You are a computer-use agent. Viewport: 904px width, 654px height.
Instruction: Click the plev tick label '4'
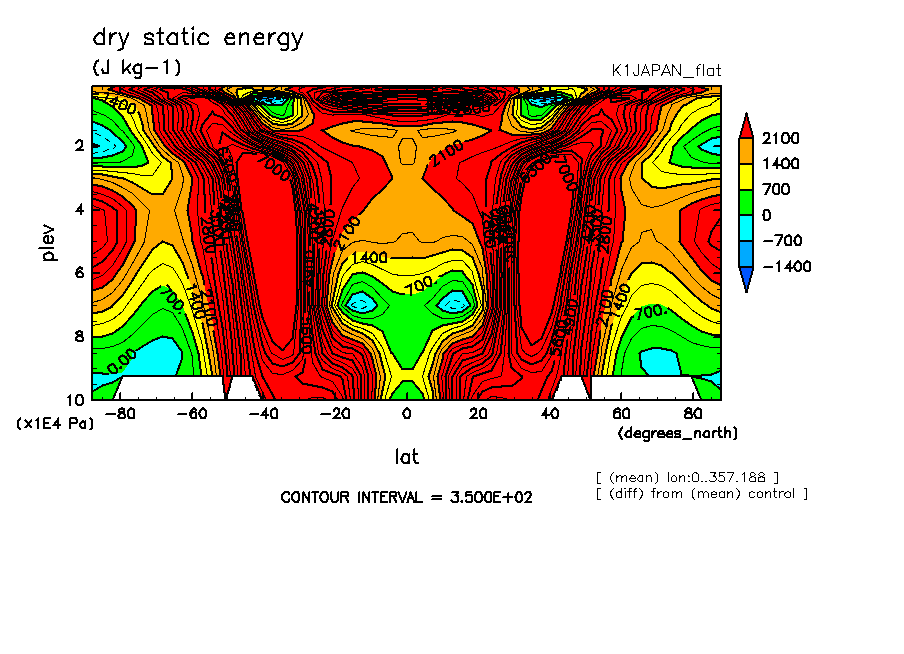(x=79, y=209)
